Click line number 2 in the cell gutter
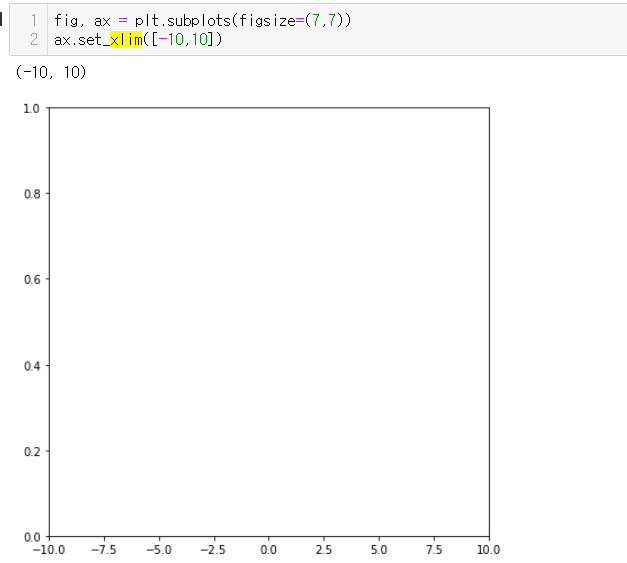Viewport: 627px width, 563px height. coord(34,40)
